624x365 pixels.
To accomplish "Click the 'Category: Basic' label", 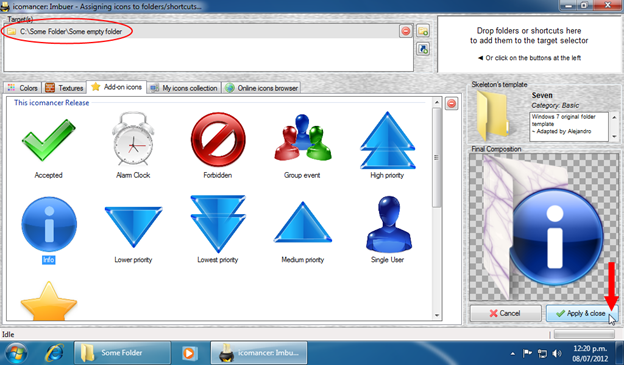I will (x=555, y=105).
